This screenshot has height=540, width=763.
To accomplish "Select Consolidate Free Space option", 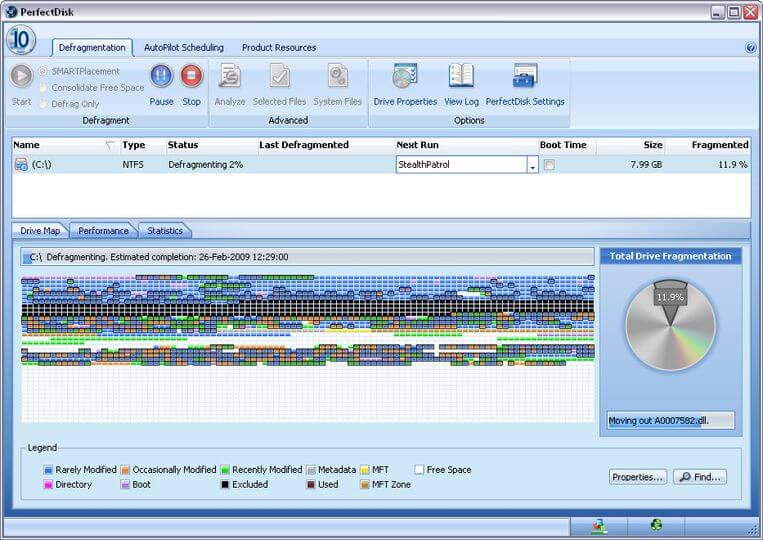I will click(x=43, y=87).
